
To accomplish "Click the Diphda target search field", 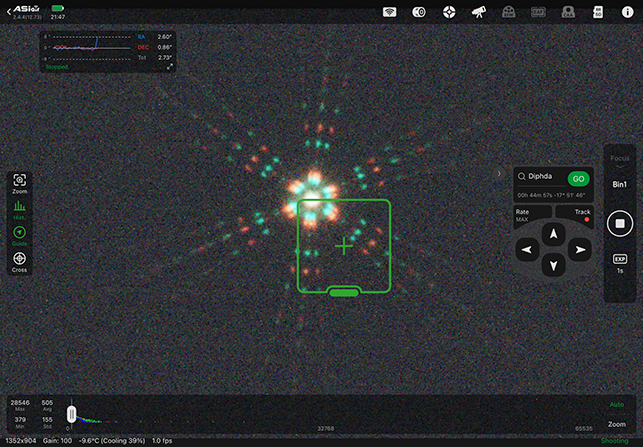I will (x=540, y=177).
